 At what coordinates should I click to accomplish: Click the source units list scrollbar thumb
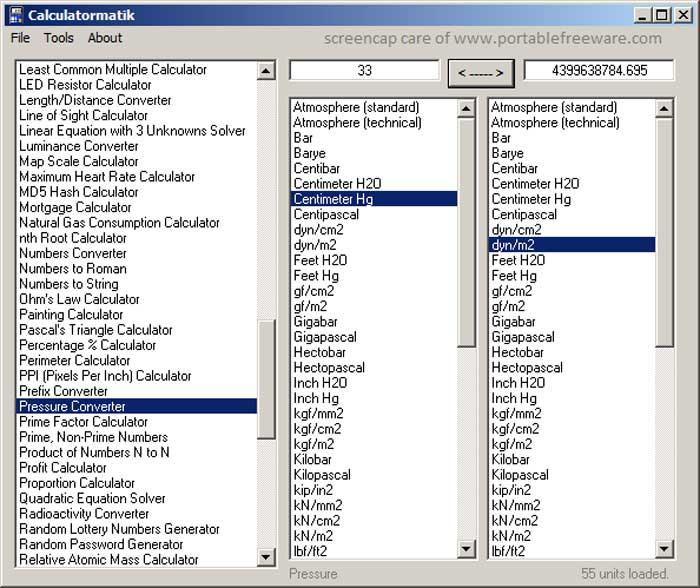[x=467, y=232]
